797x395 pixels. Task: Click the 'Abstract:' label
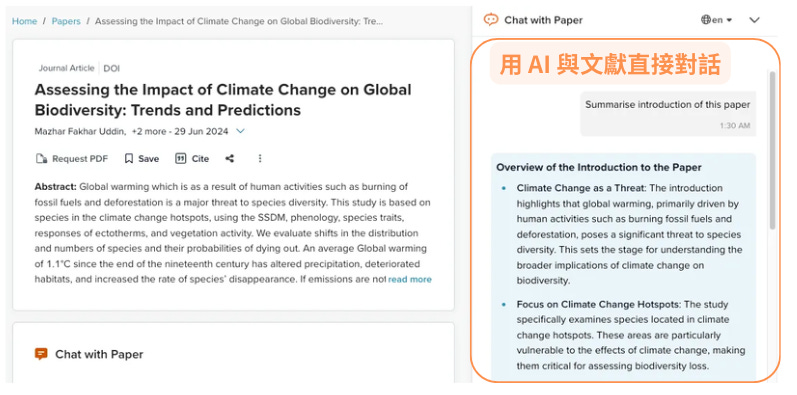55,187
